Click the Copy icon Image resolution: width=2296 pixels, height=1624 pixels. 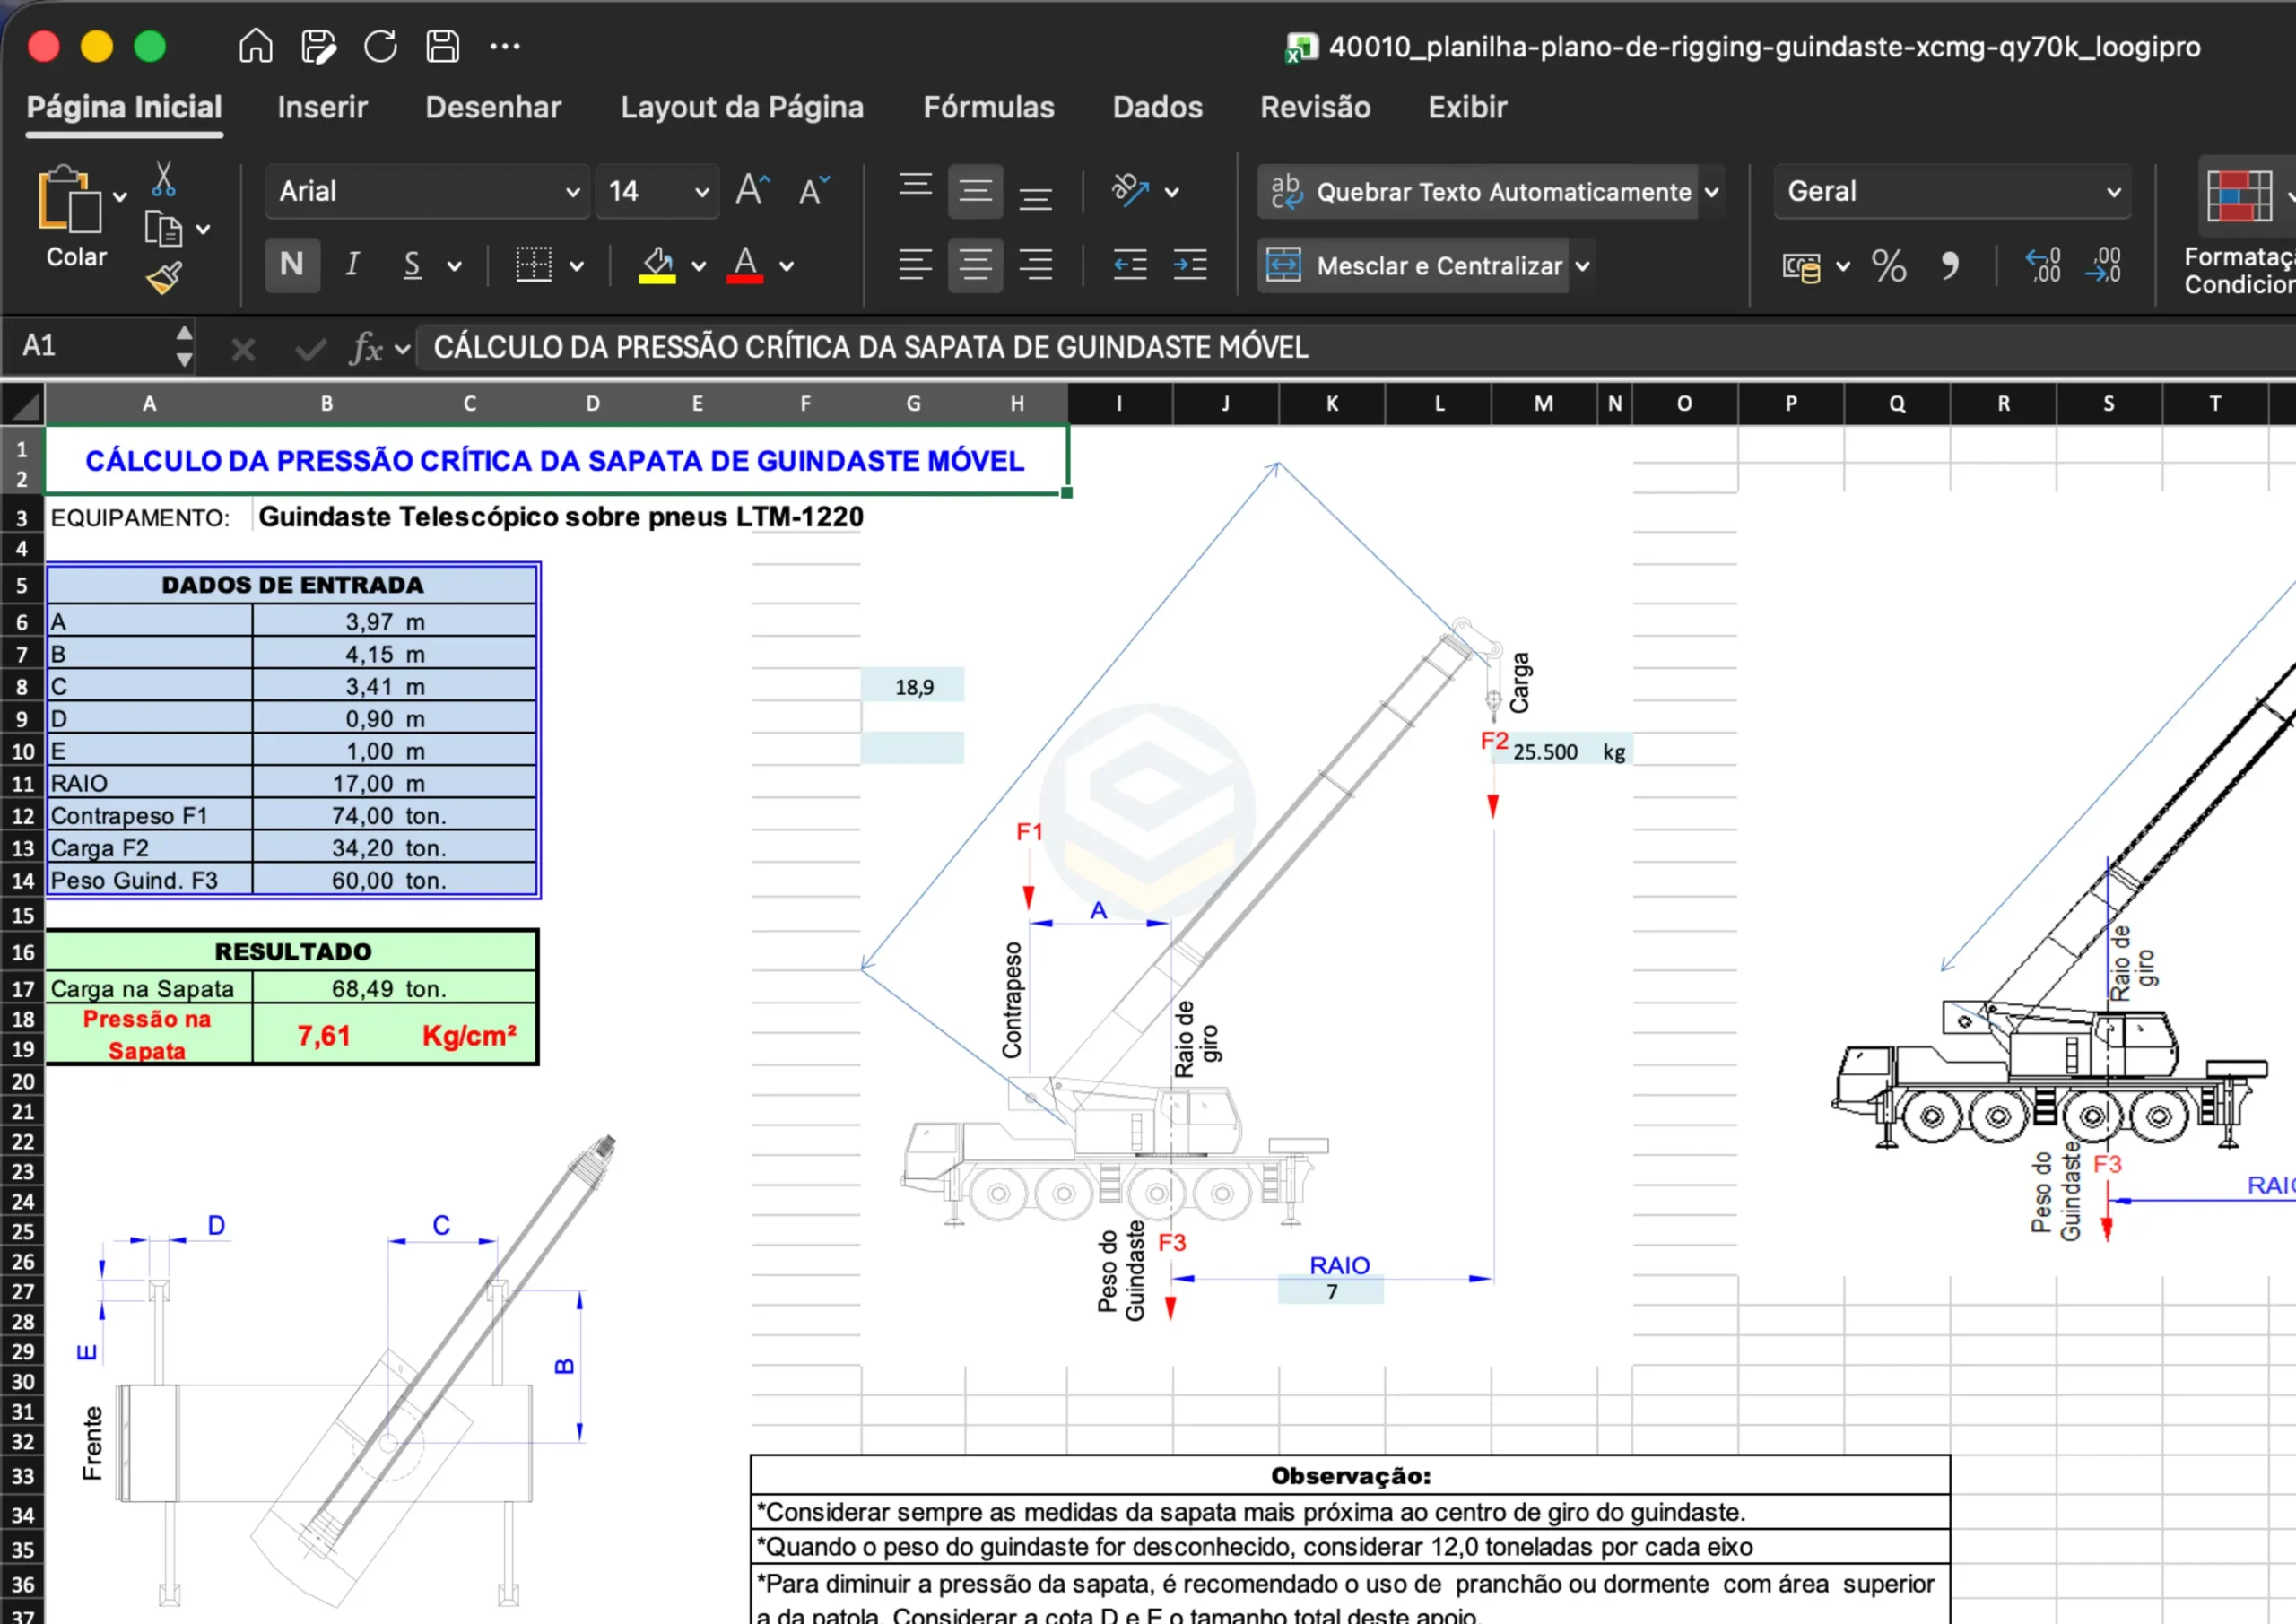[x=163, y=229]
